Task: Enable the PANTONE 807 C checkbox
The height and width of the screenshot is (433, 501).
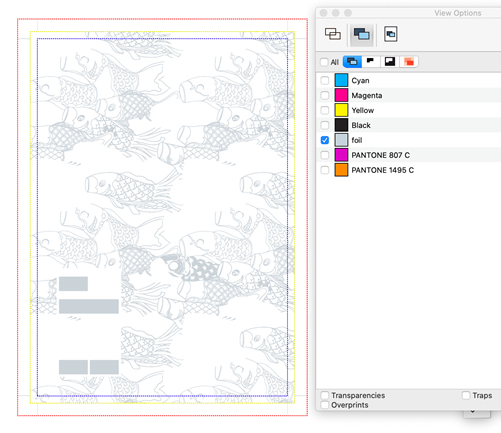Action: pos(325,155)
